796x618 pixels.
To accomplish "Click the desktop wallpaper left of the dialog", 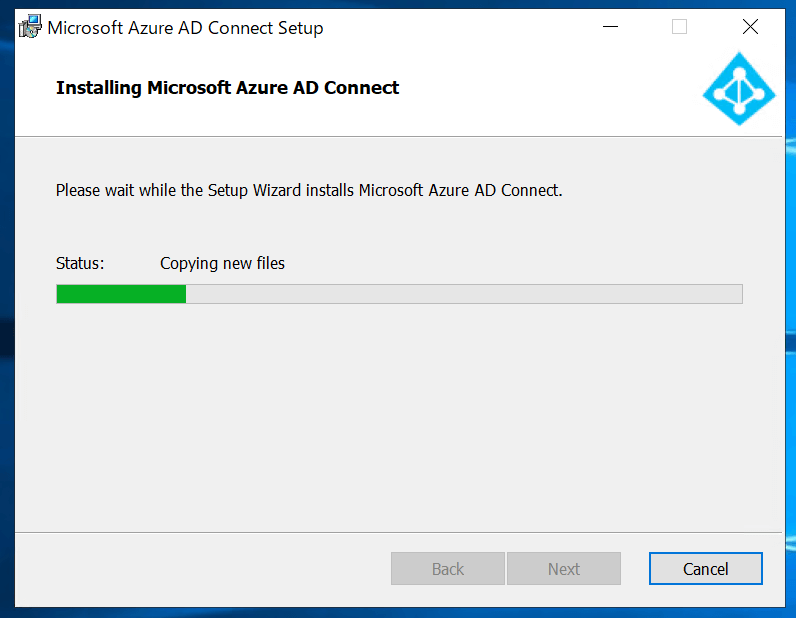I will (x=7, y=305).
